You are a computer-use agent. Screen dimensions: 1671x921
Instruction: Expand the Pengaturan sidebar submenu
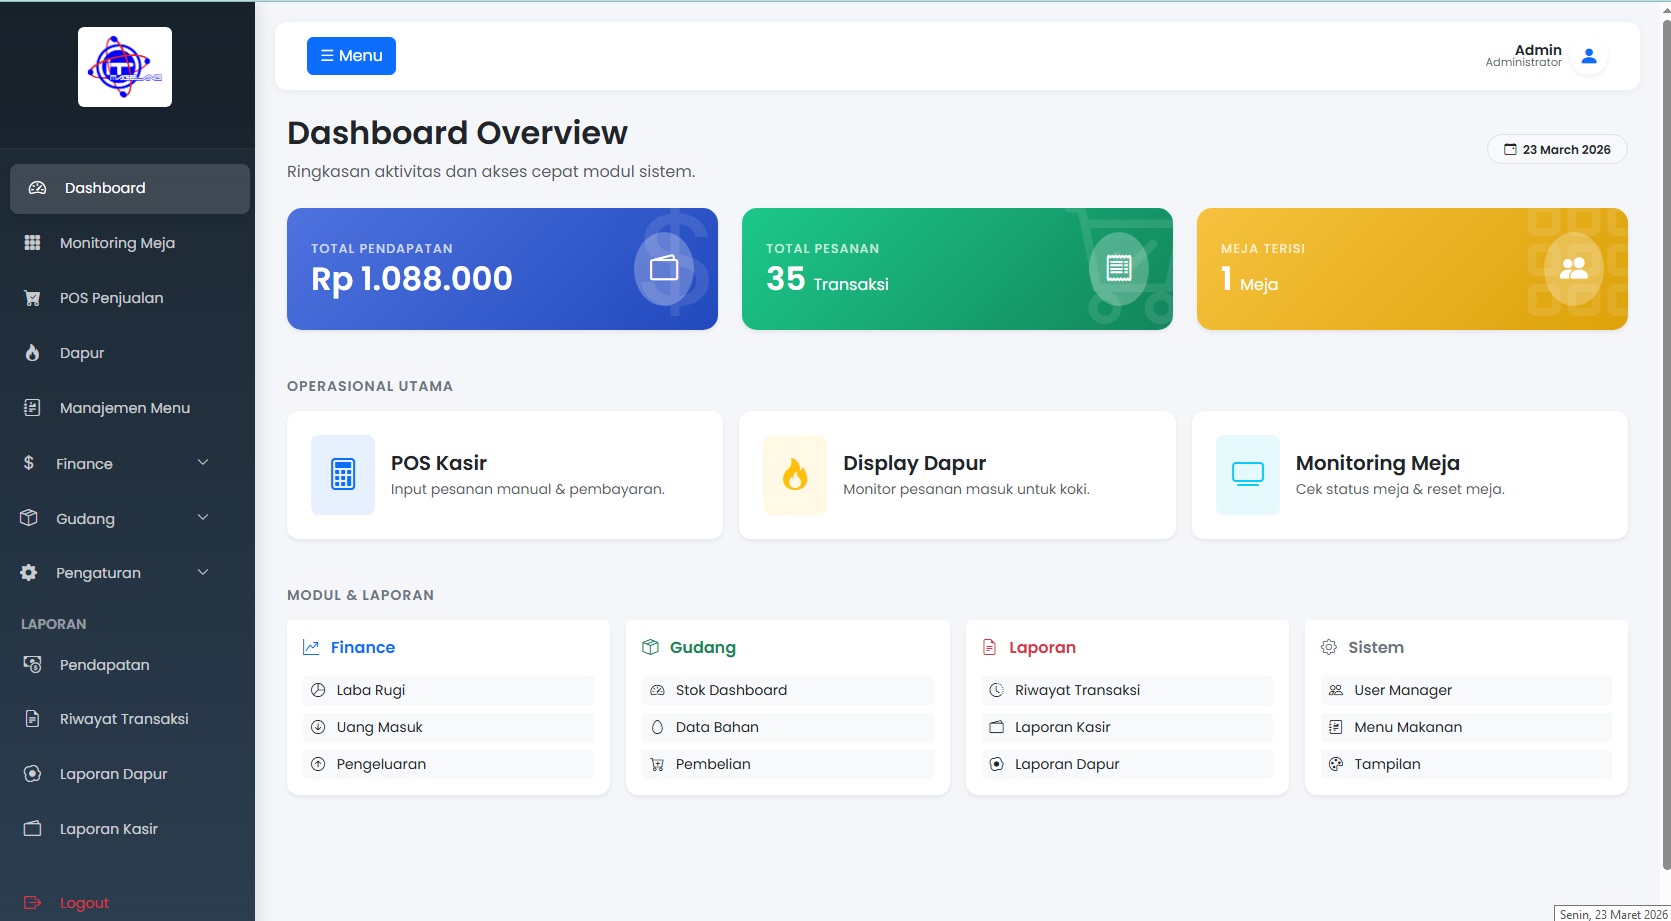point(130,573)
